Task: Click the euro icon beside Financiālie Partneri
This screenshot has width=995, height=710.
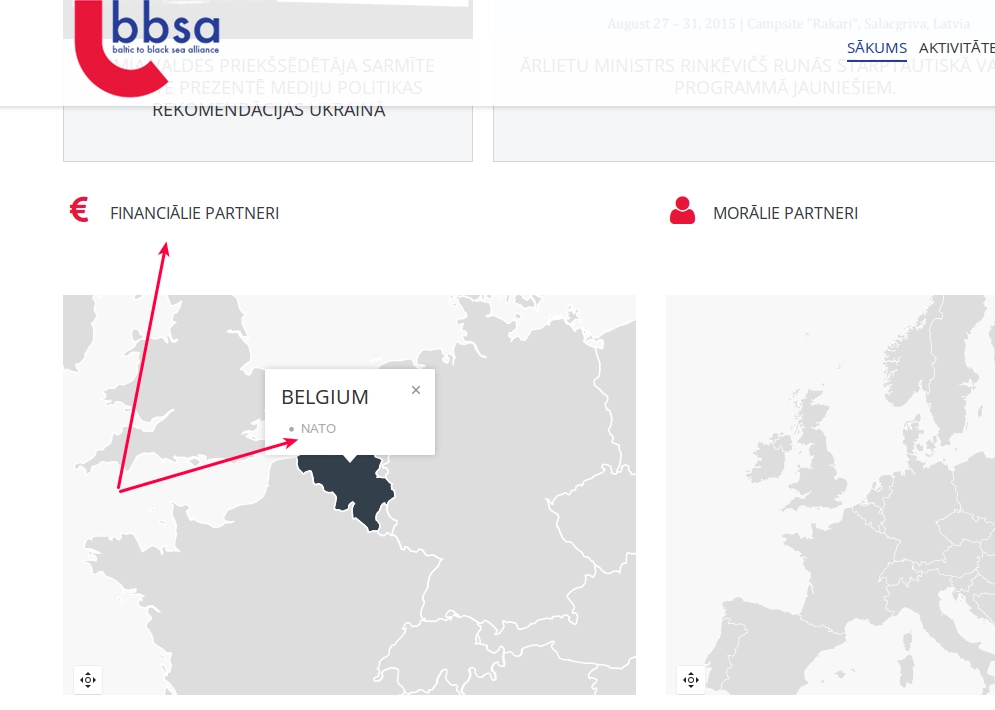Action: pos(79,211)
